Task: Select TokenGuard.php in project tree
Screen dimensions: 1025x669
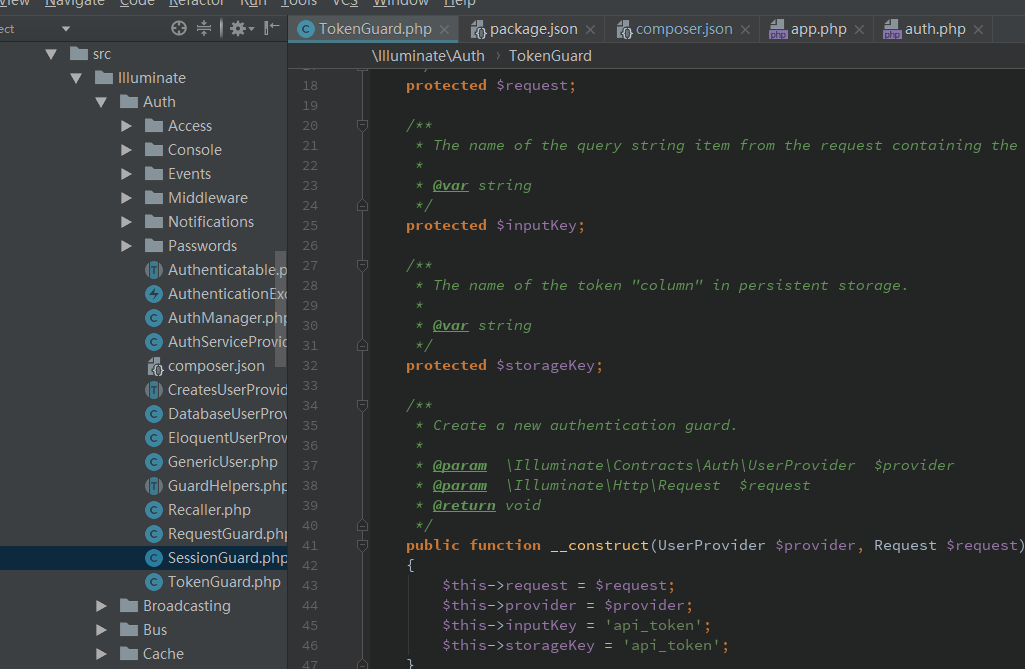Action: [213, 582]
